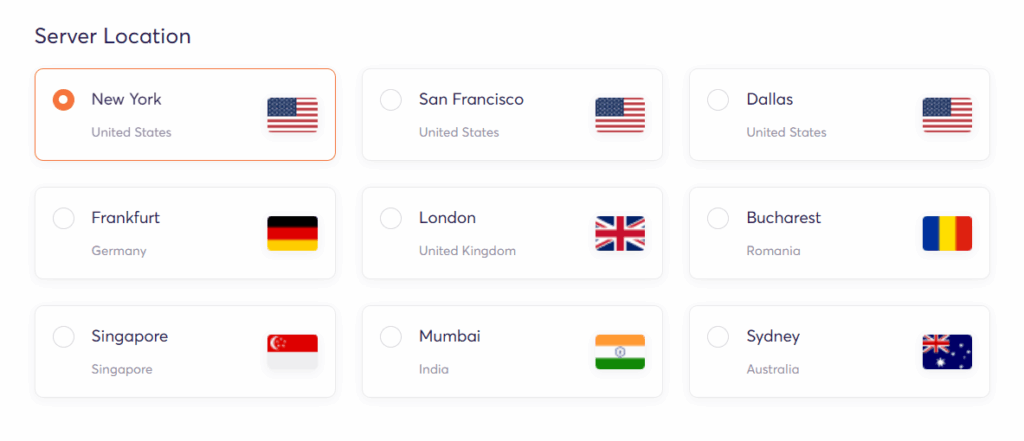Click the Sydney city name label
The height and width of the screenshot is (441, 1024).
(x=773, y=336)
